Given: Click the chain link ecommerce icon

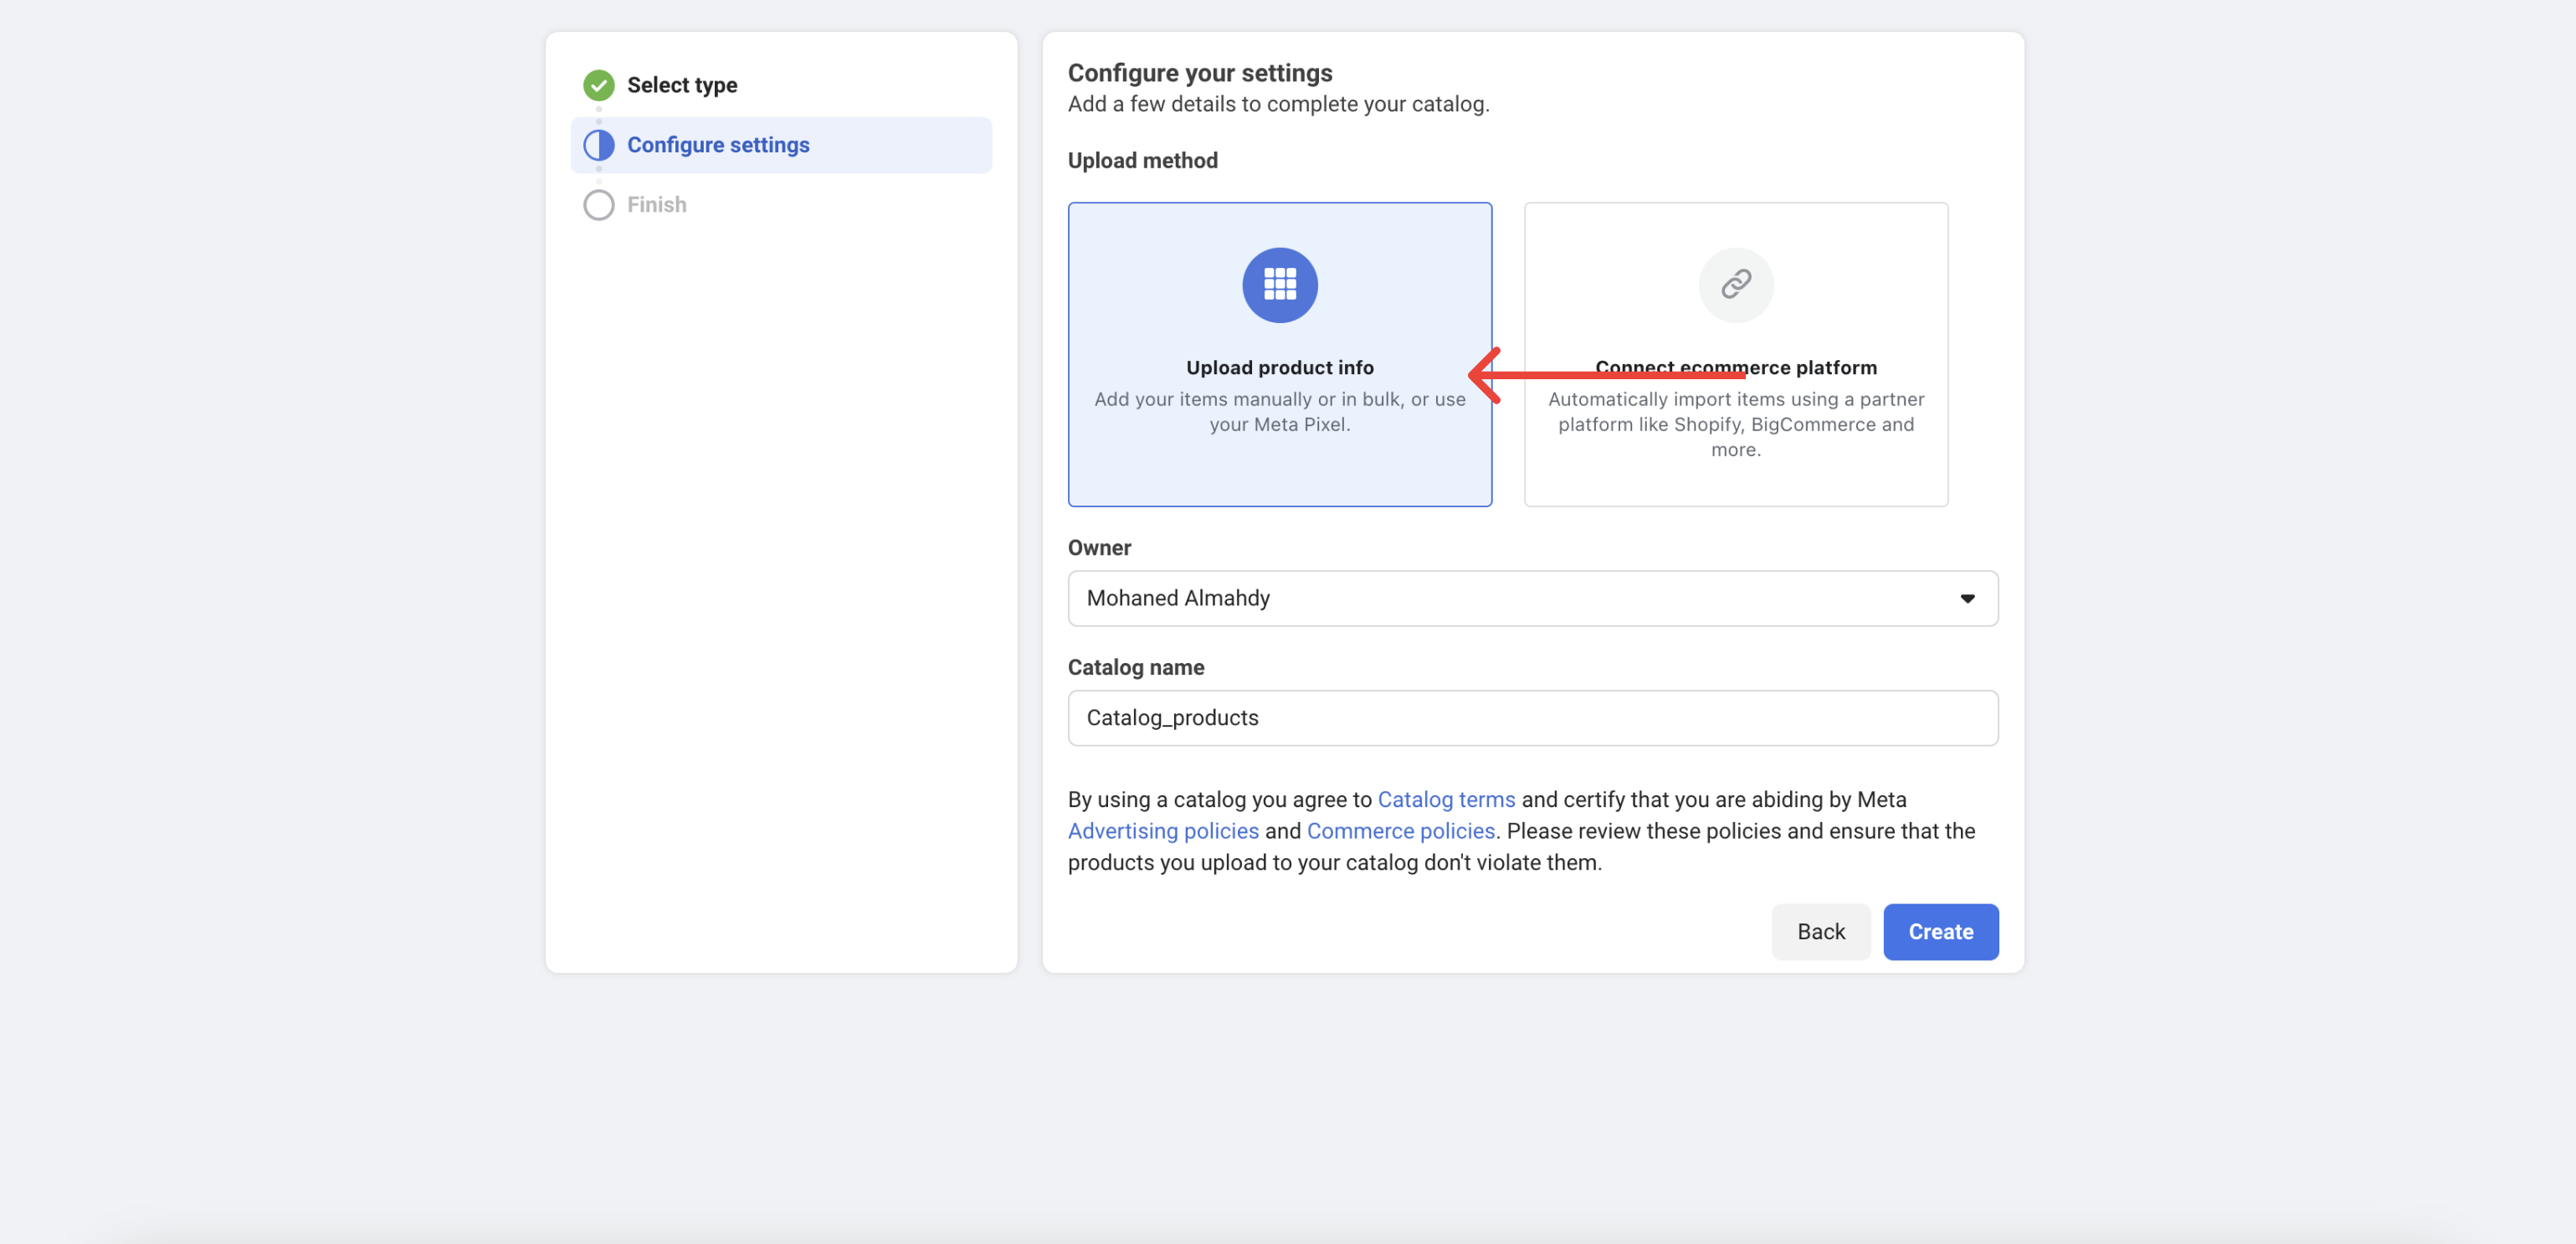Looking at the screenshot, I should 1735,285.
